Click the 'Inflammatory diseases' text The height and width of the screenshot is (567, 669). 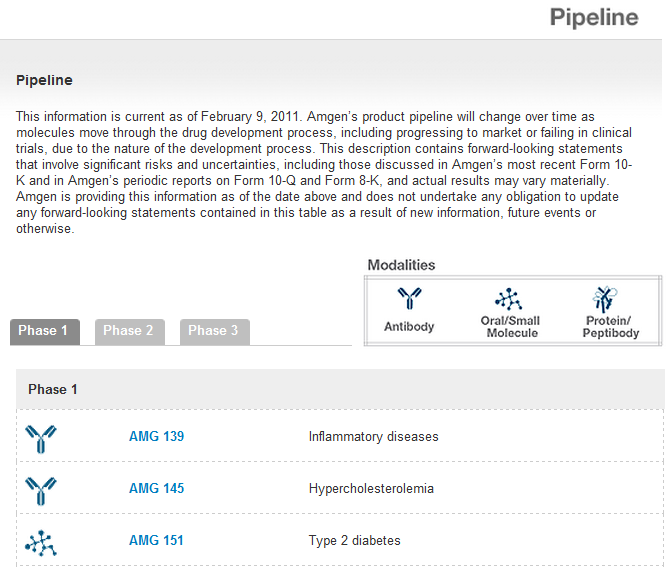coord(373,436)
